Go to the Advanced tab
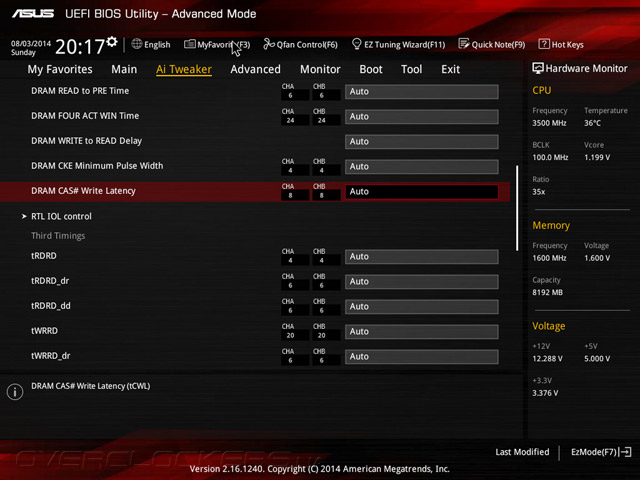Screen dimensions: 640x480 coord(255,69)
